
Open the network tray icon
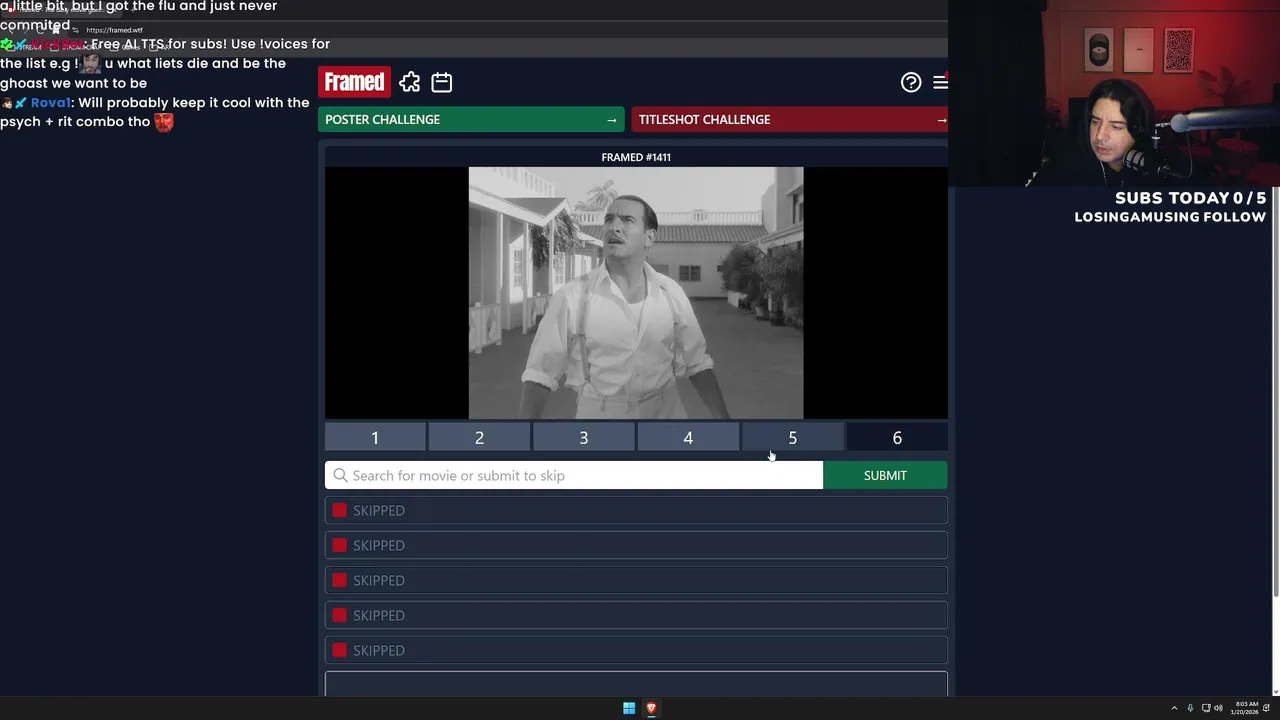click(1205, 708)
